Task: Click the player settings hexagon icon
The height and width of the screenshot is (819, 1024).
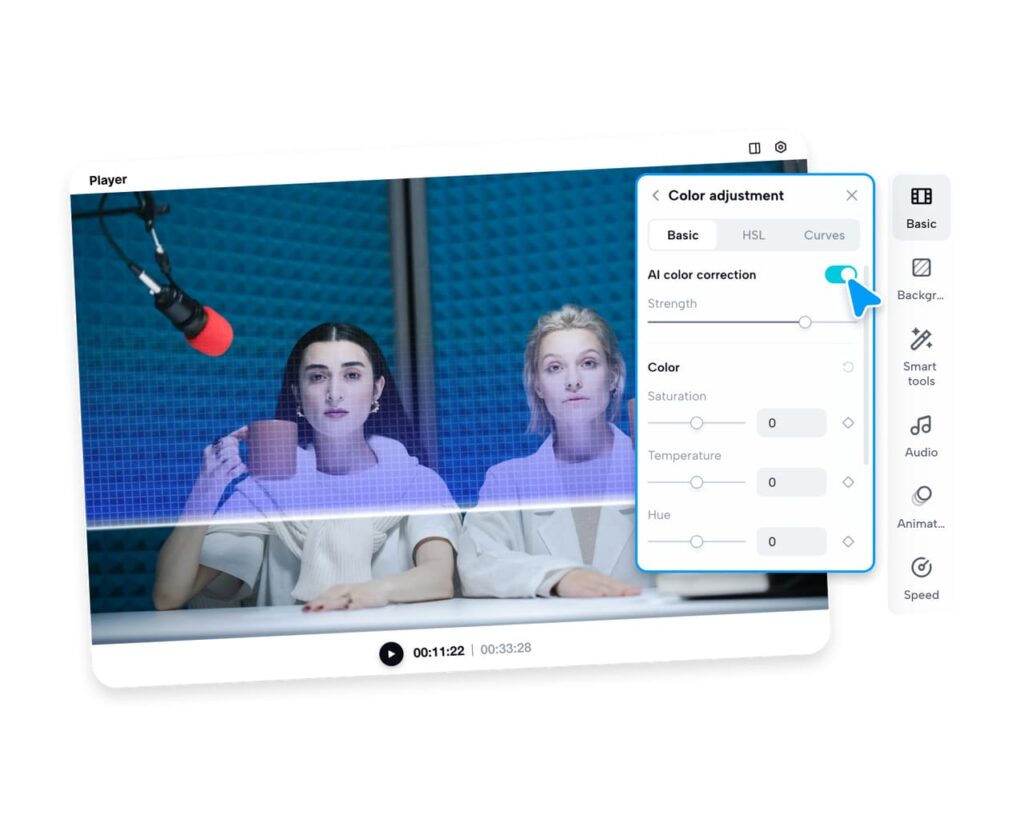Action: [x=781, y=147]
